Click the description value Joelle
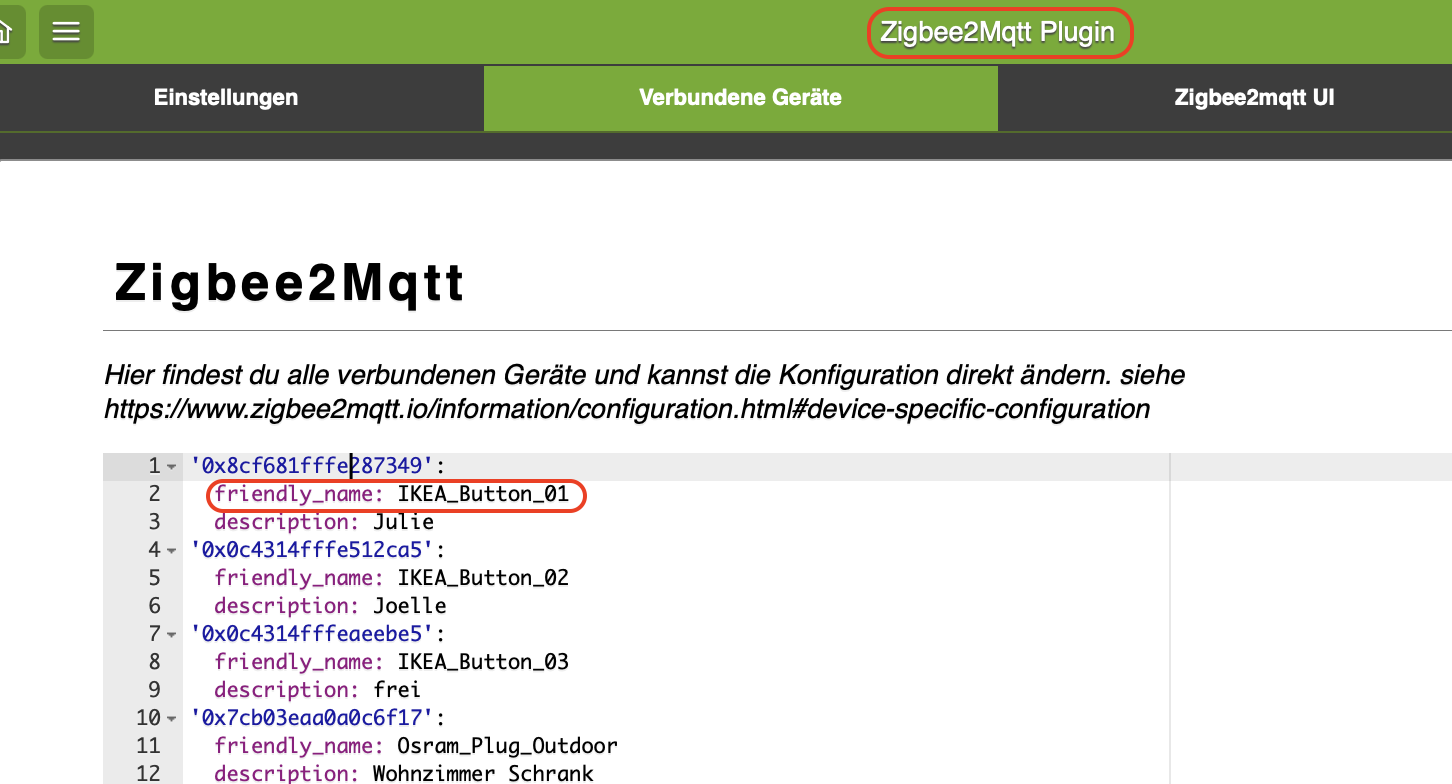The image size is (1452, 784). click(x=409, y=606)
